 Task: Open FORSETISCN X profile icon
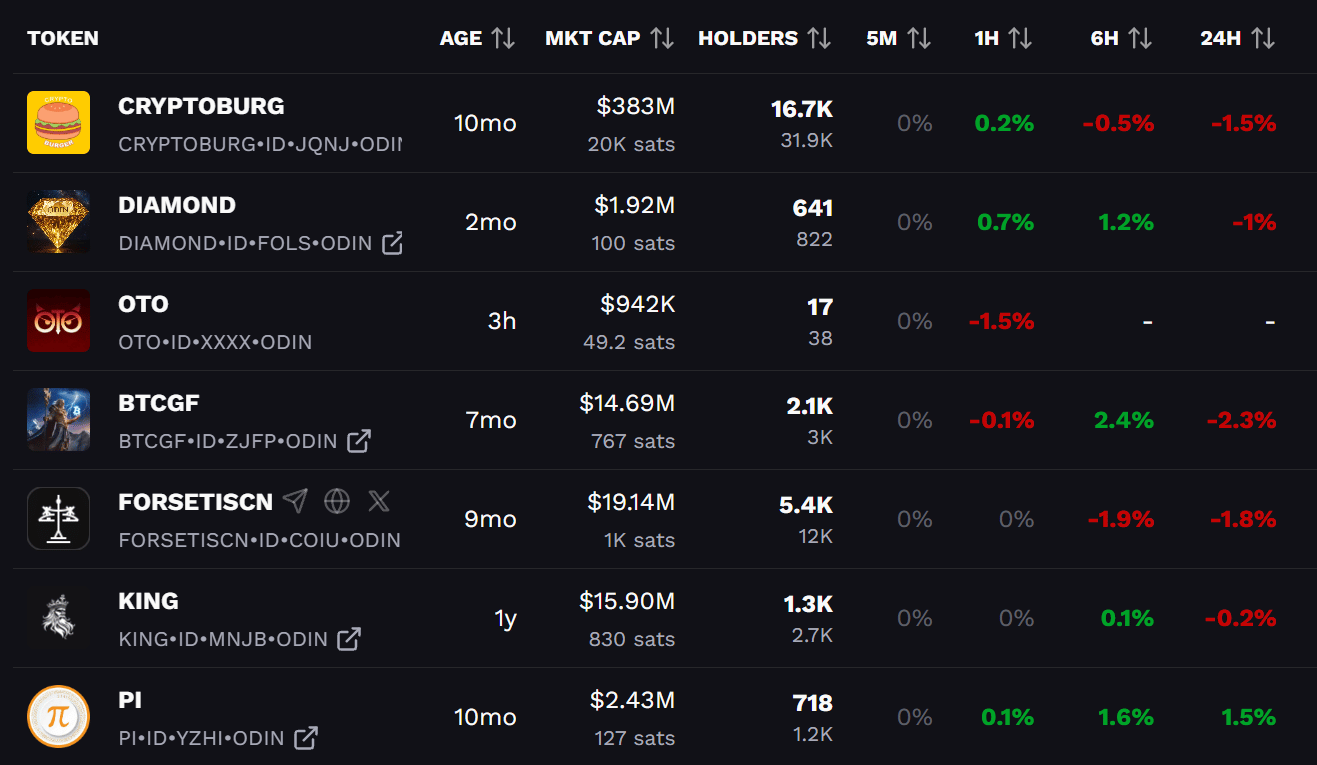pos(379,501)
